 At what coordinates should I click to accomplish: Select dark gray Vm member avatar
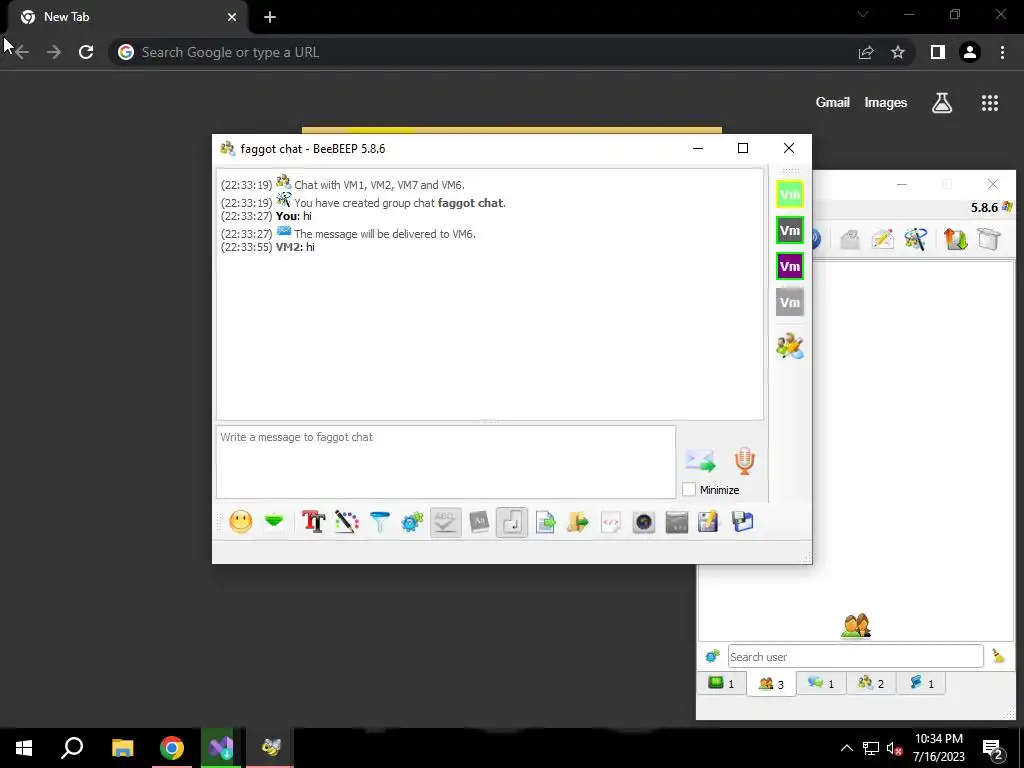pyautogui.click(x=790, y=231)
